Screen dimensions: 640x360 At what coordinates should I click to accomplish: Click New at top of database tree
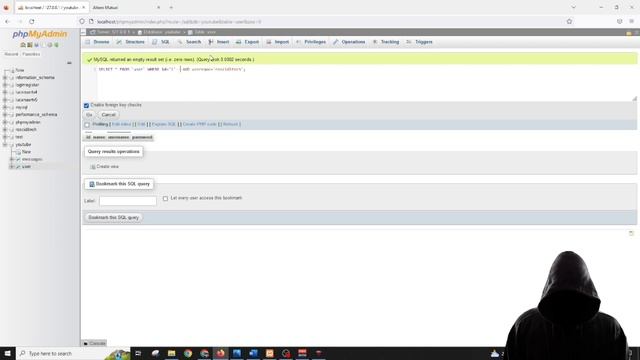[20, 70]
